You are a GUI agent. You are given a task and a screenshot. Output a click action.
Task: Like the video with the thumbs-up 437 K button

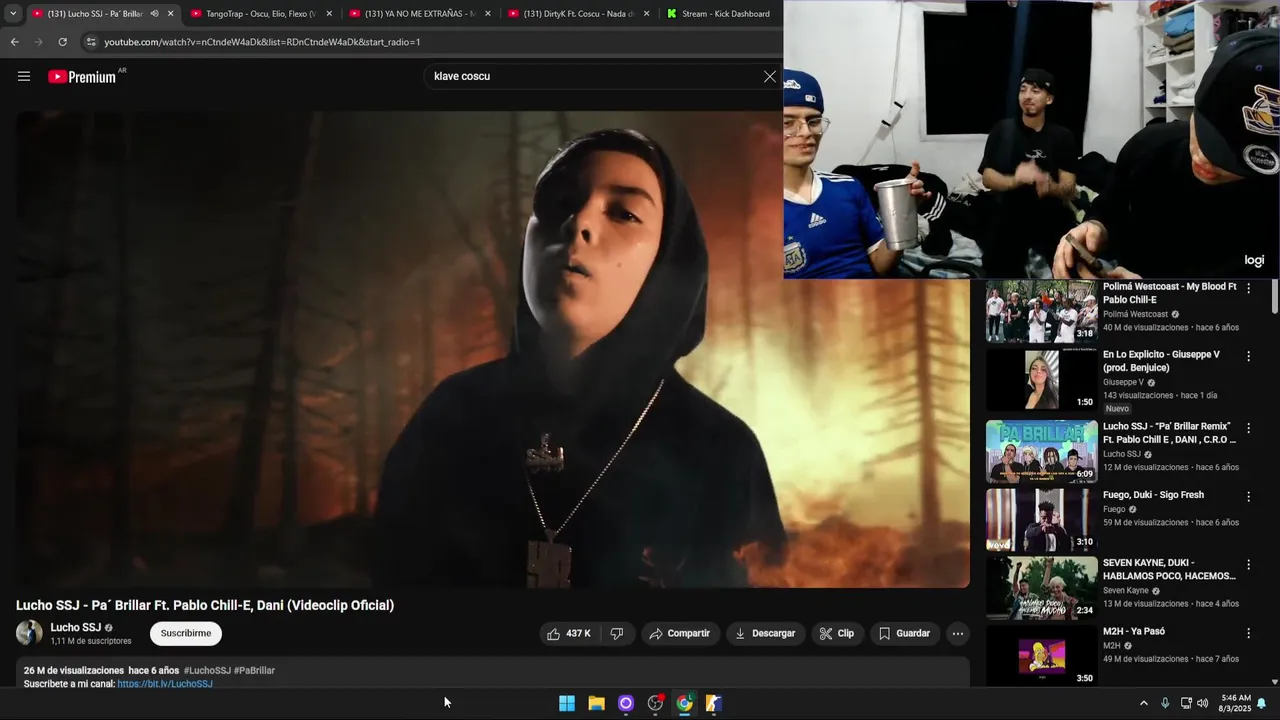(568, 633)
